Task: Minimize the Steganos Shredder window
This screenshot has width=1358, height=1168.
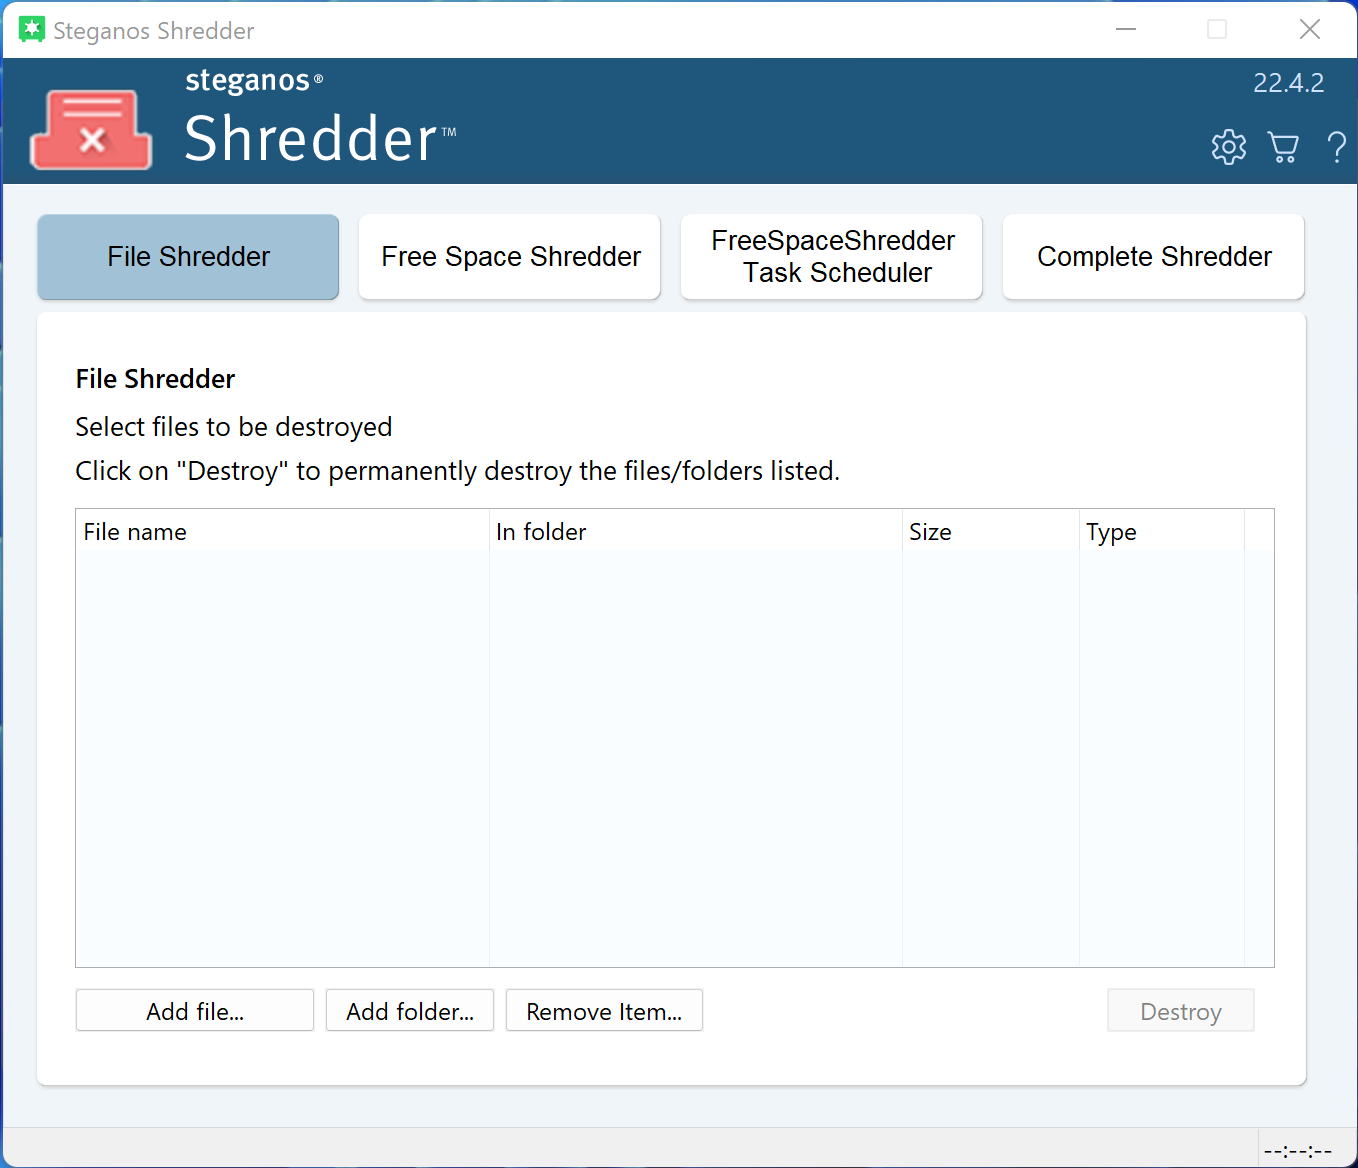Action: 1126,30
